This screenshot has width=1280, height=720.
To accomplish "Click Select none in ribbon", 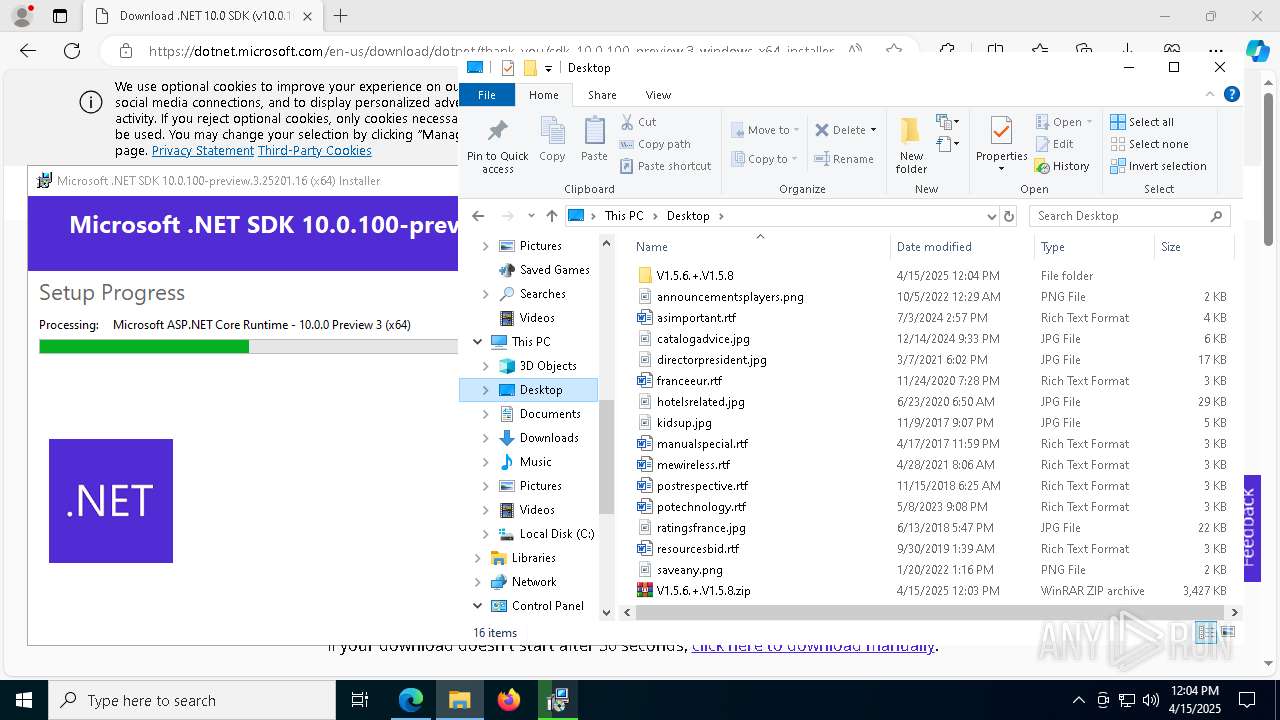I will point(1149,144).
